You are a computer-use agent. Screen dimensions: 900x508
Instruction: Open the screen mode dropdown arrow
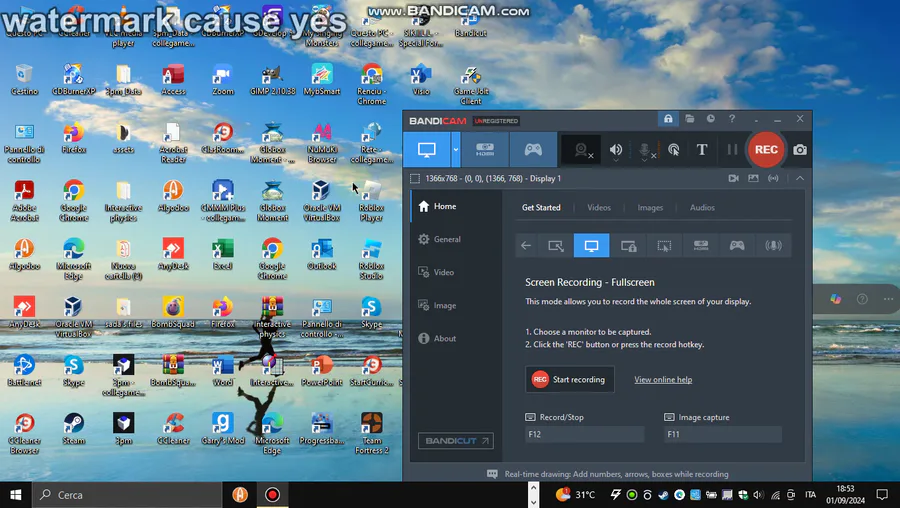(456, 150)
